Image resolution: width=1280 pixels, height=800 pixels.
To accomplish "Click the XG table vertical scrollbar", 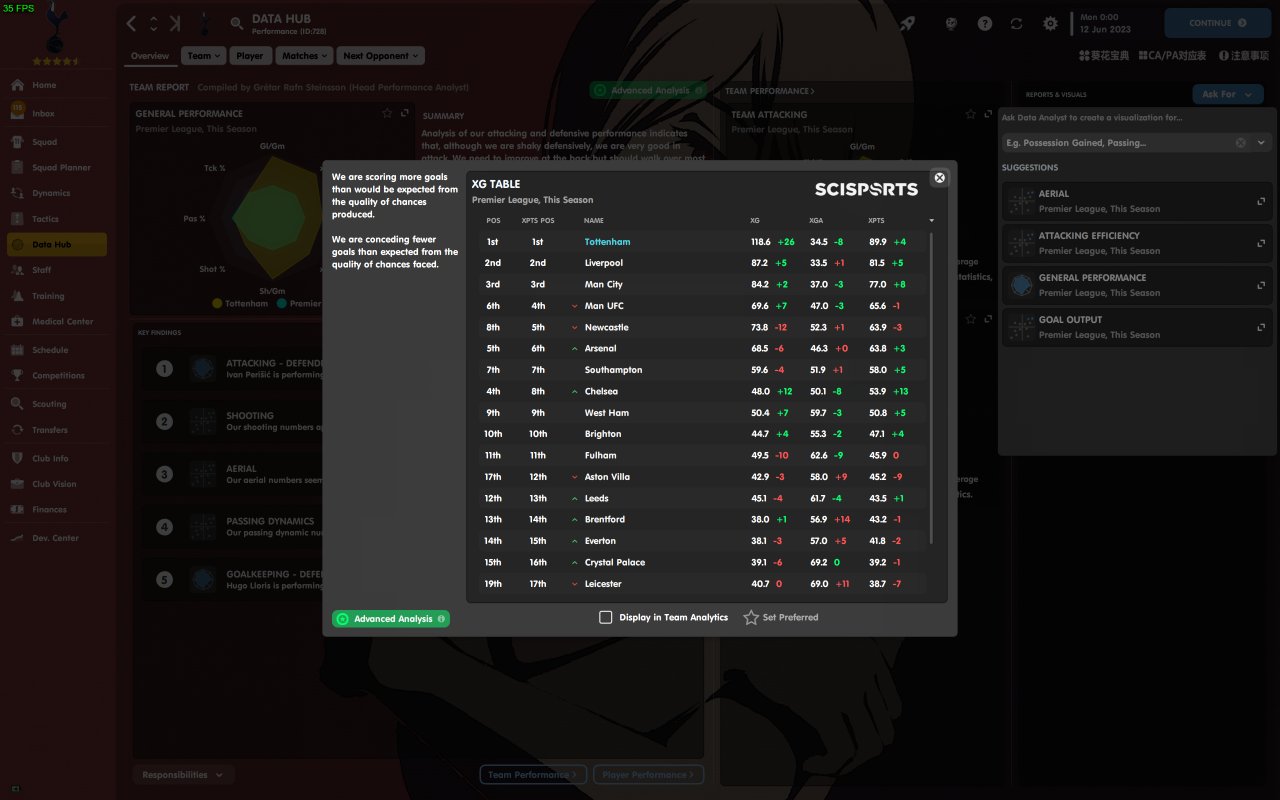I will pos(932,390).
